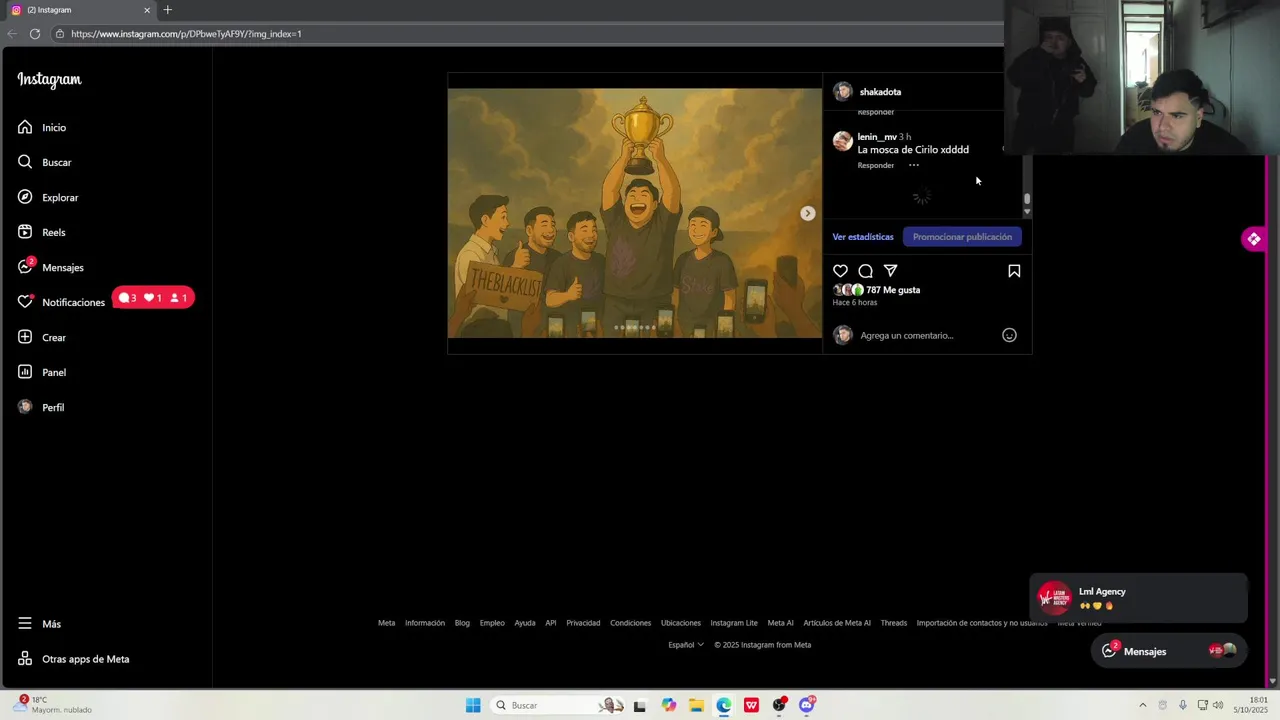
Task: Open WPS Office from taskbar
Action: click(751, 705)
